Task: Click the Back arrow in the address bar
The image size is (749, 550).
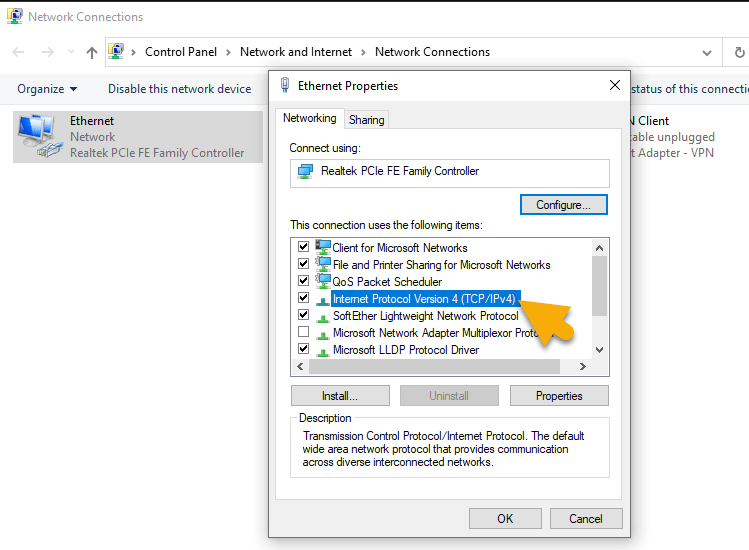Action: click(x=19, y=52)
